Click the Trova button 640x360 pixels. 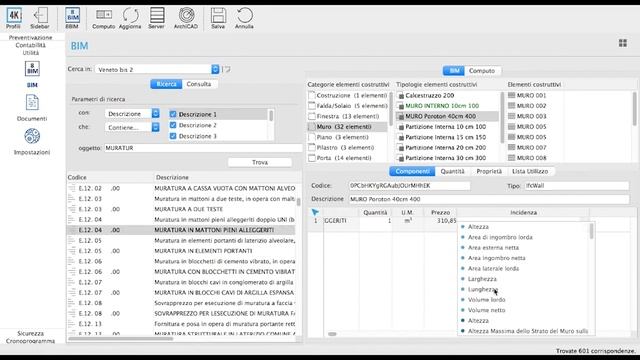260,162
